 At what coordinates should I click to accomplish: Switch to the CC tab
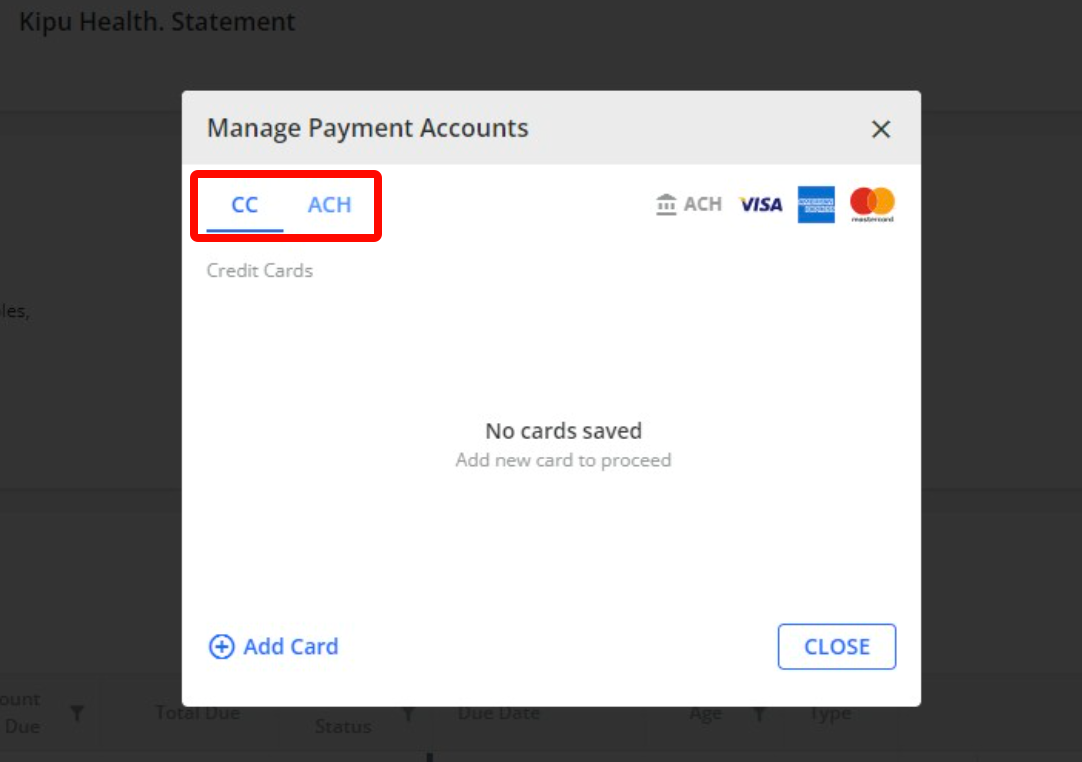[244, 204]
